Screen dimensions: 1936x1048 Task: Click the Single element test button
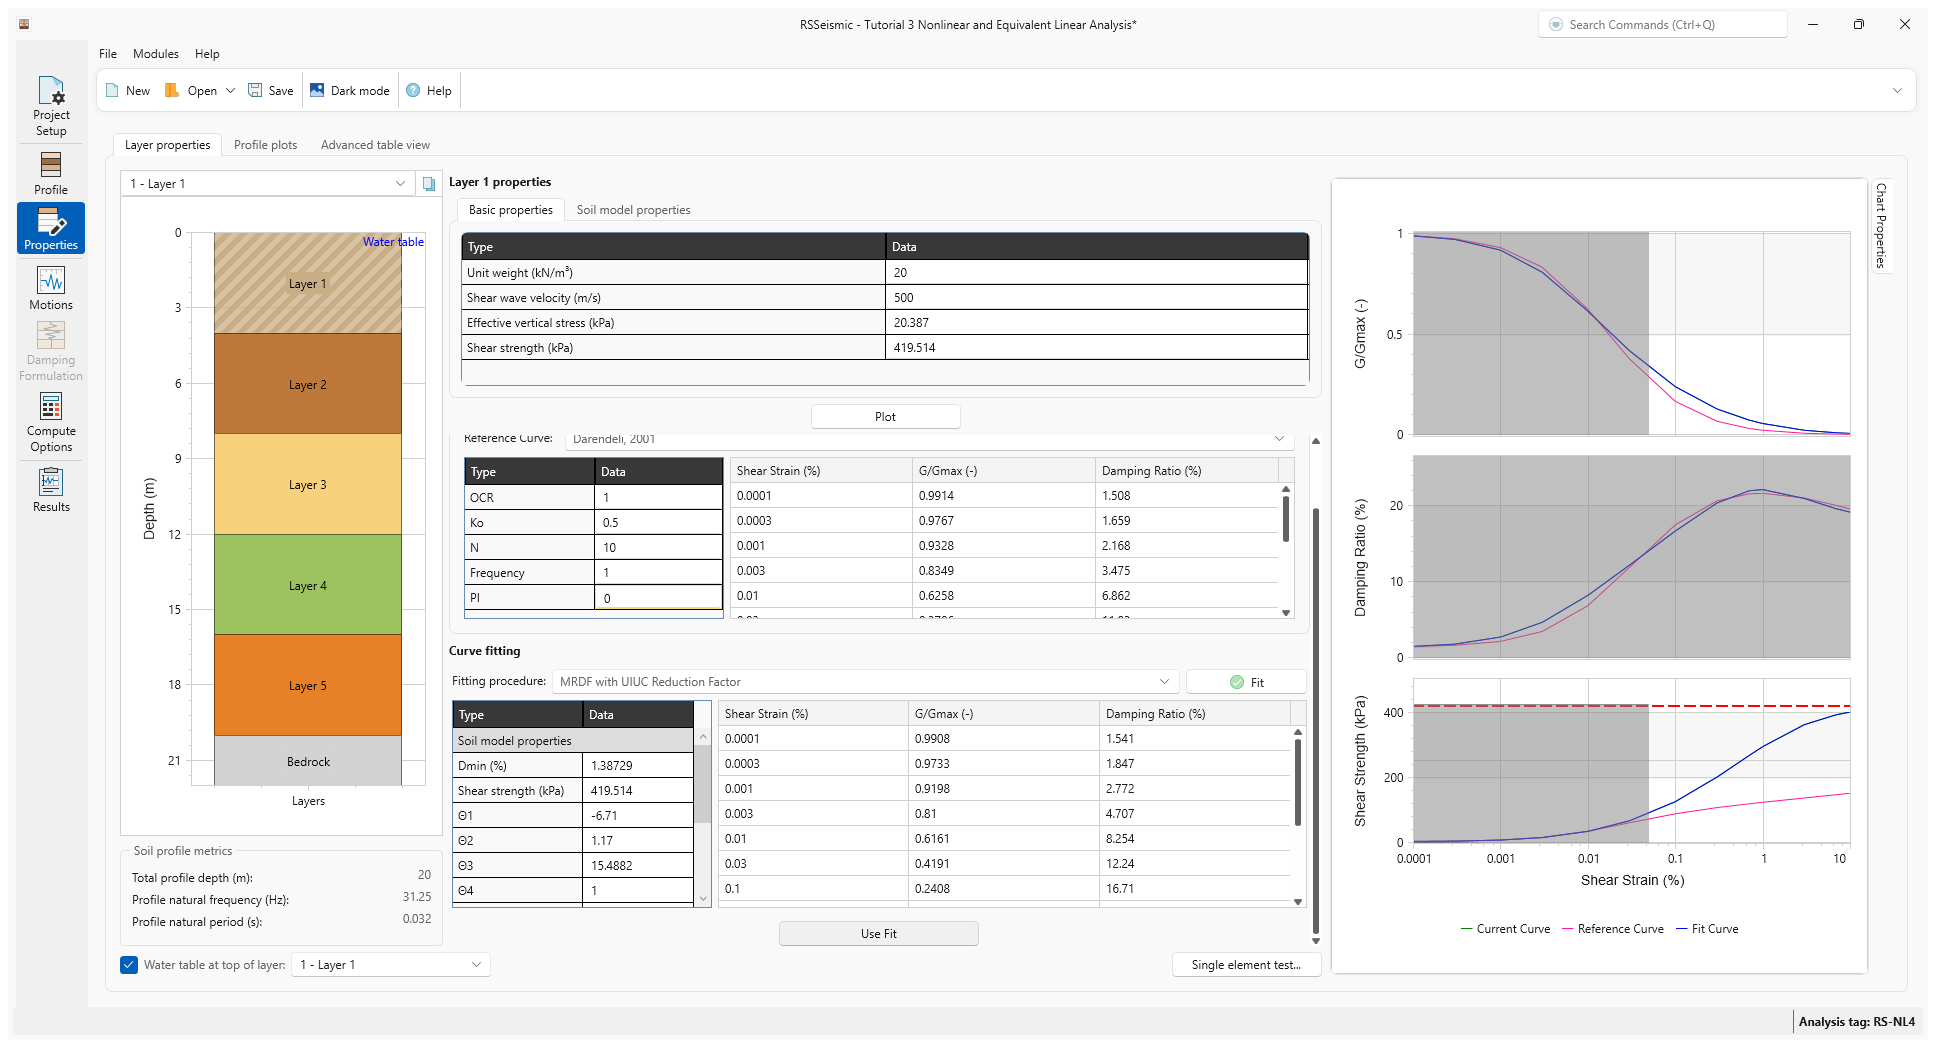[1246, 965]
